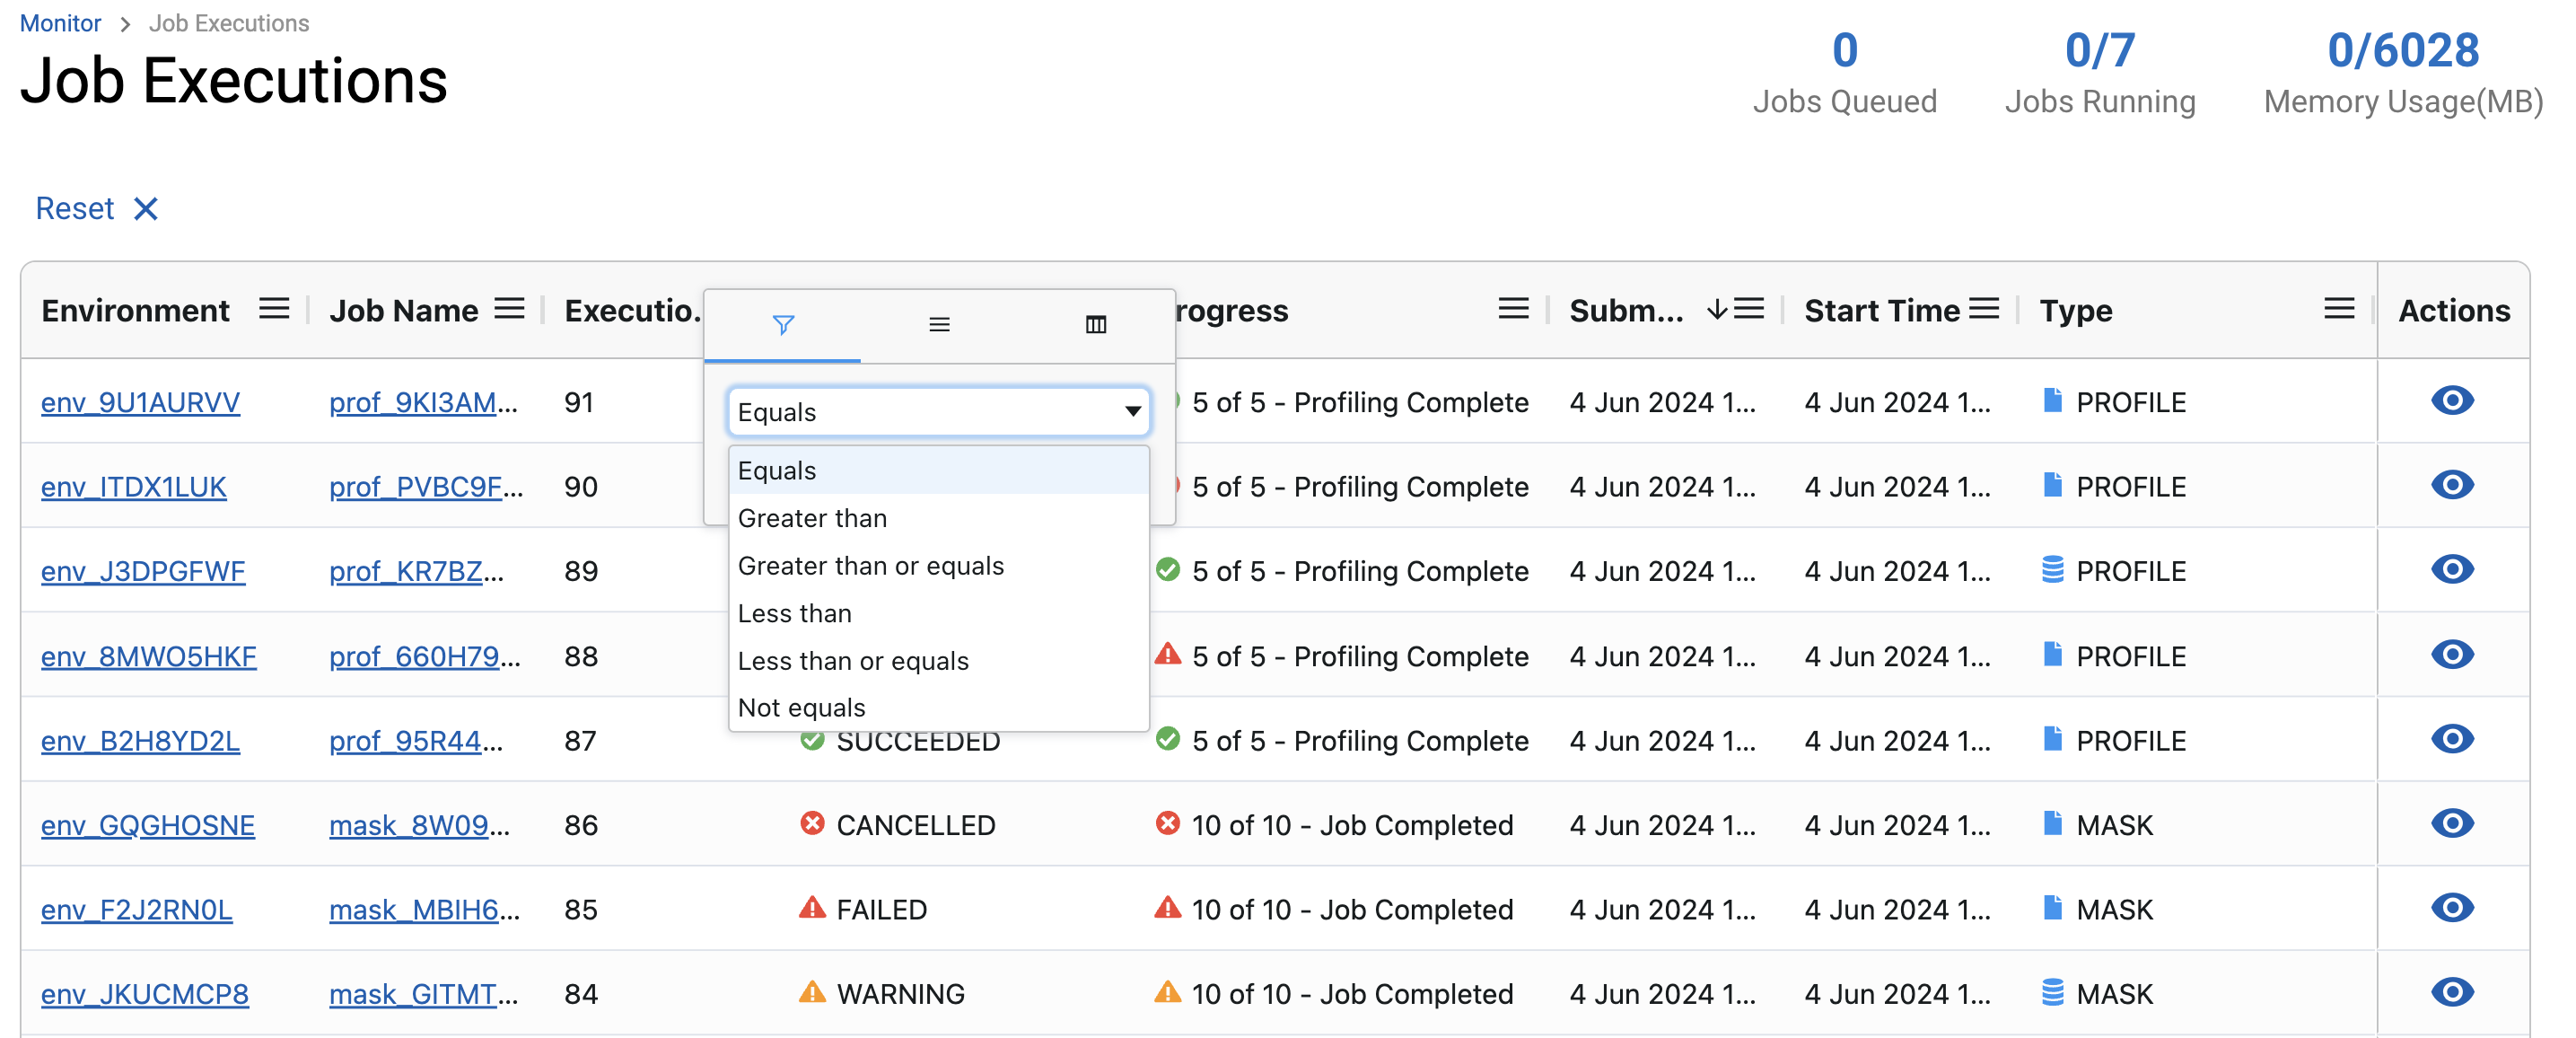
Task: Open the Type column menu icon
Action: [2338, 309]
